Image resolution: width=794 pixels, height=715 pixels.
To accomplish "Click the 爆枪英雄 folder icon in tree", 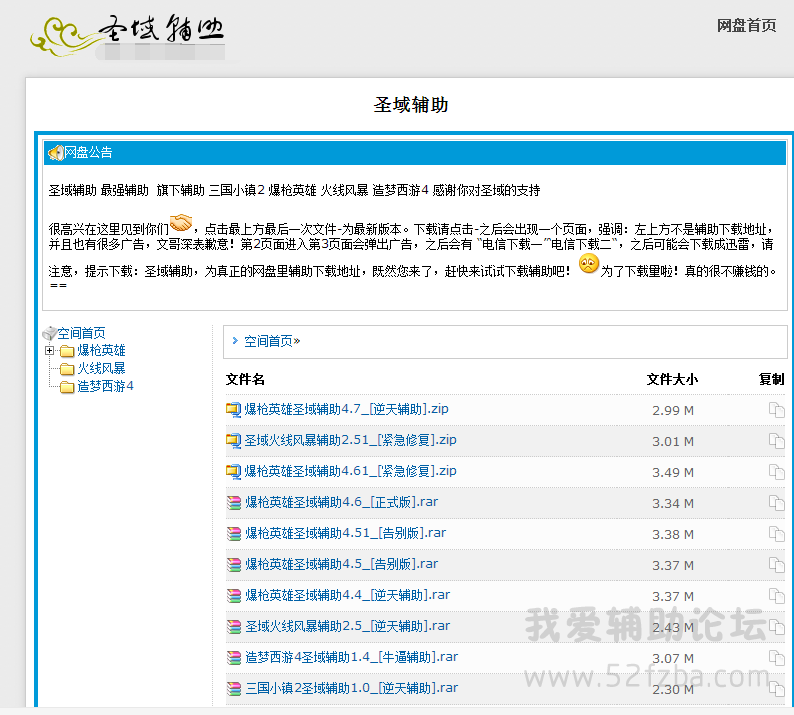I will [x=67, y=351].
